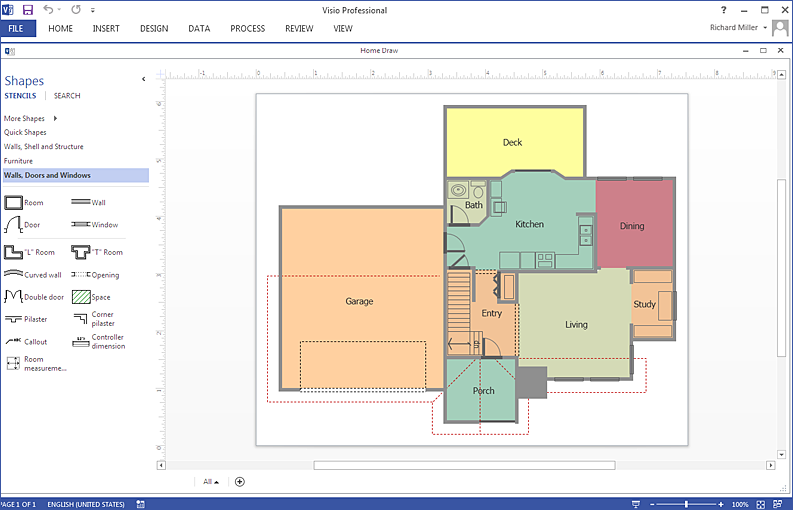Viewport: 793px width, 510px height.
Task: Click the horizontal scrollbar thumb
Action: pyautogui.click(x=464, y=465)
